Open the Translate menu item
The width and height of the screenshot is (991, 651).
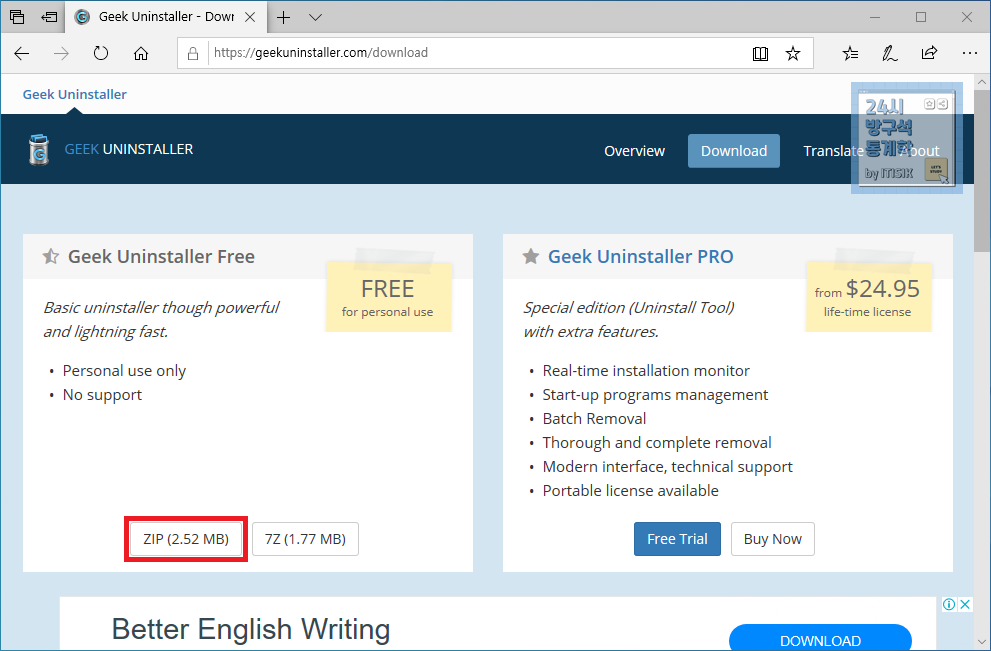pos(833,151)
